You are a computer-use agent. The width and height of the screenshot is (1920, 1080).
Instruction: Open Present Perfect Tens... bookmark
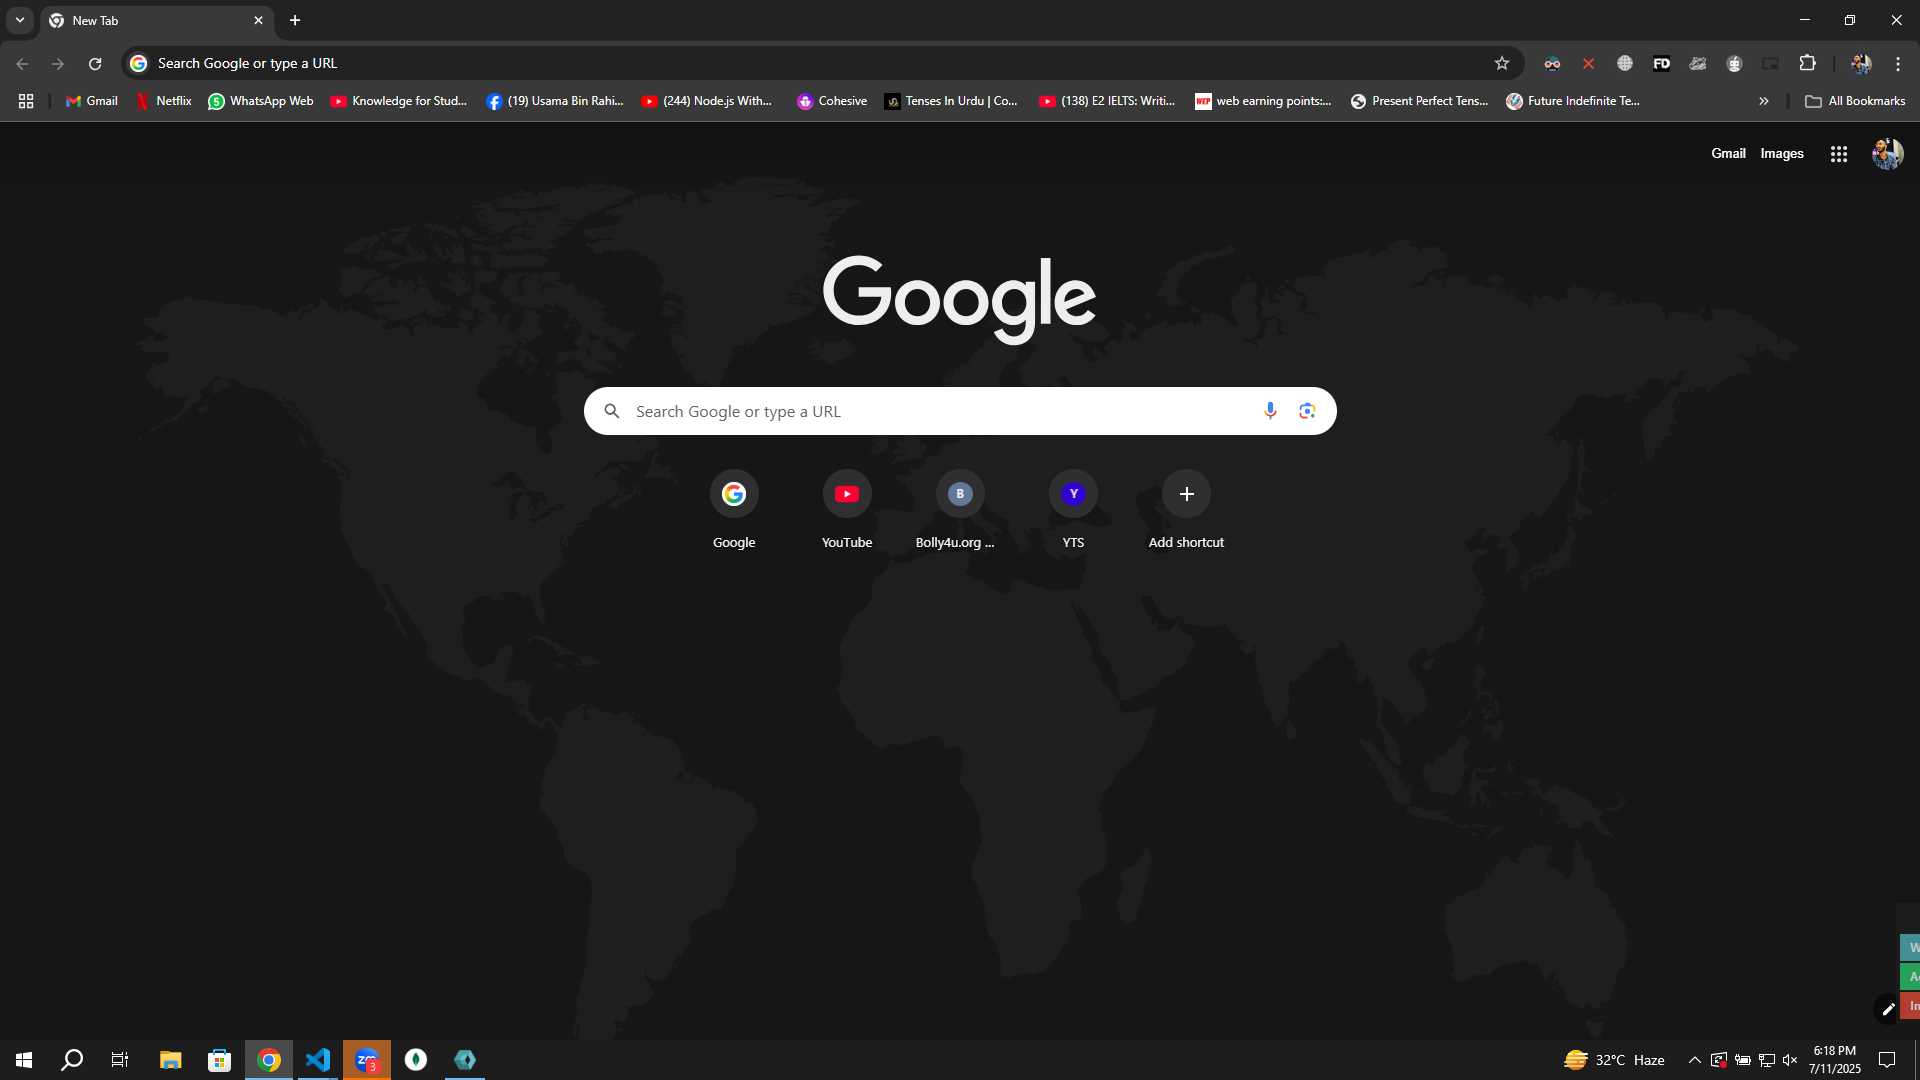click(x=1419, y=101)
